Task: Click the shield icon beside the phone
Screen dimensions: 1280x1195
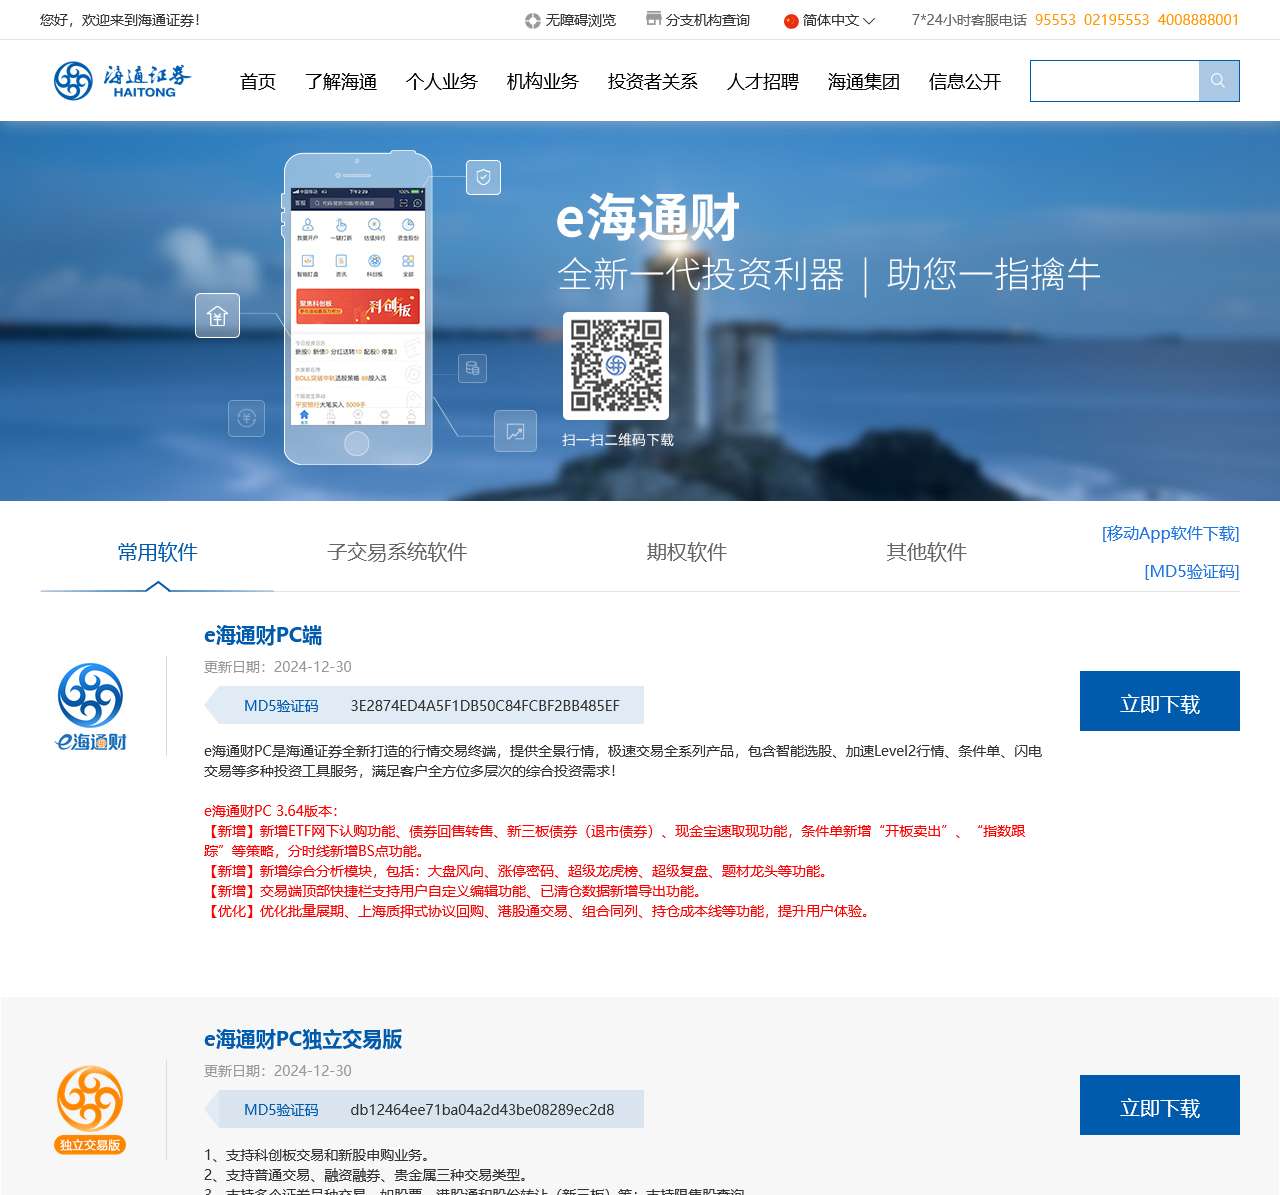Action: [484, 178]
